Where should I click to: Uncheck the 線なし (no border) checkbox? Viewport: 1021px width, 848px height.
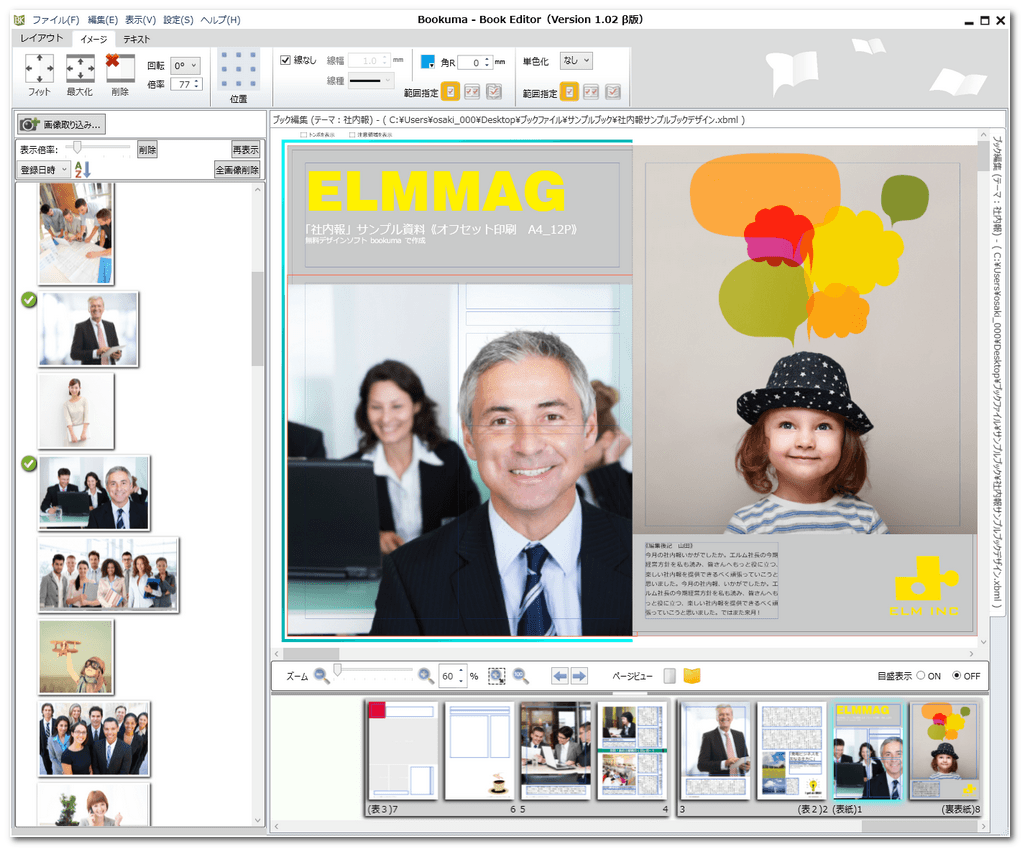285,60
